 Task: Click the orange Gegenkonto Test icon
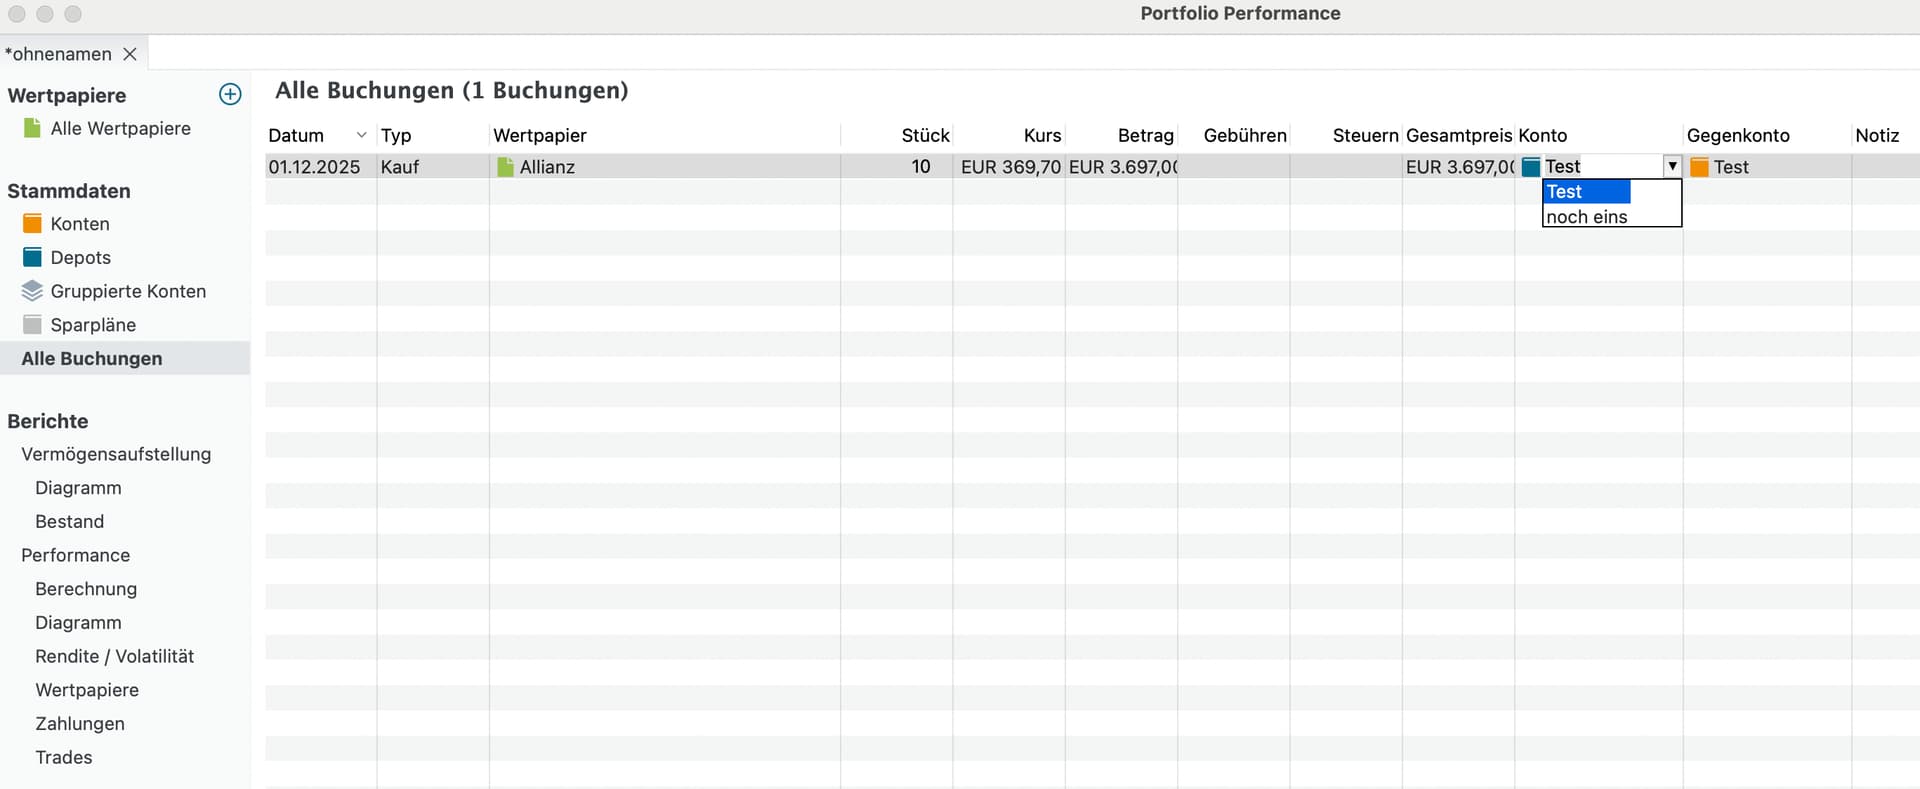1699,167
